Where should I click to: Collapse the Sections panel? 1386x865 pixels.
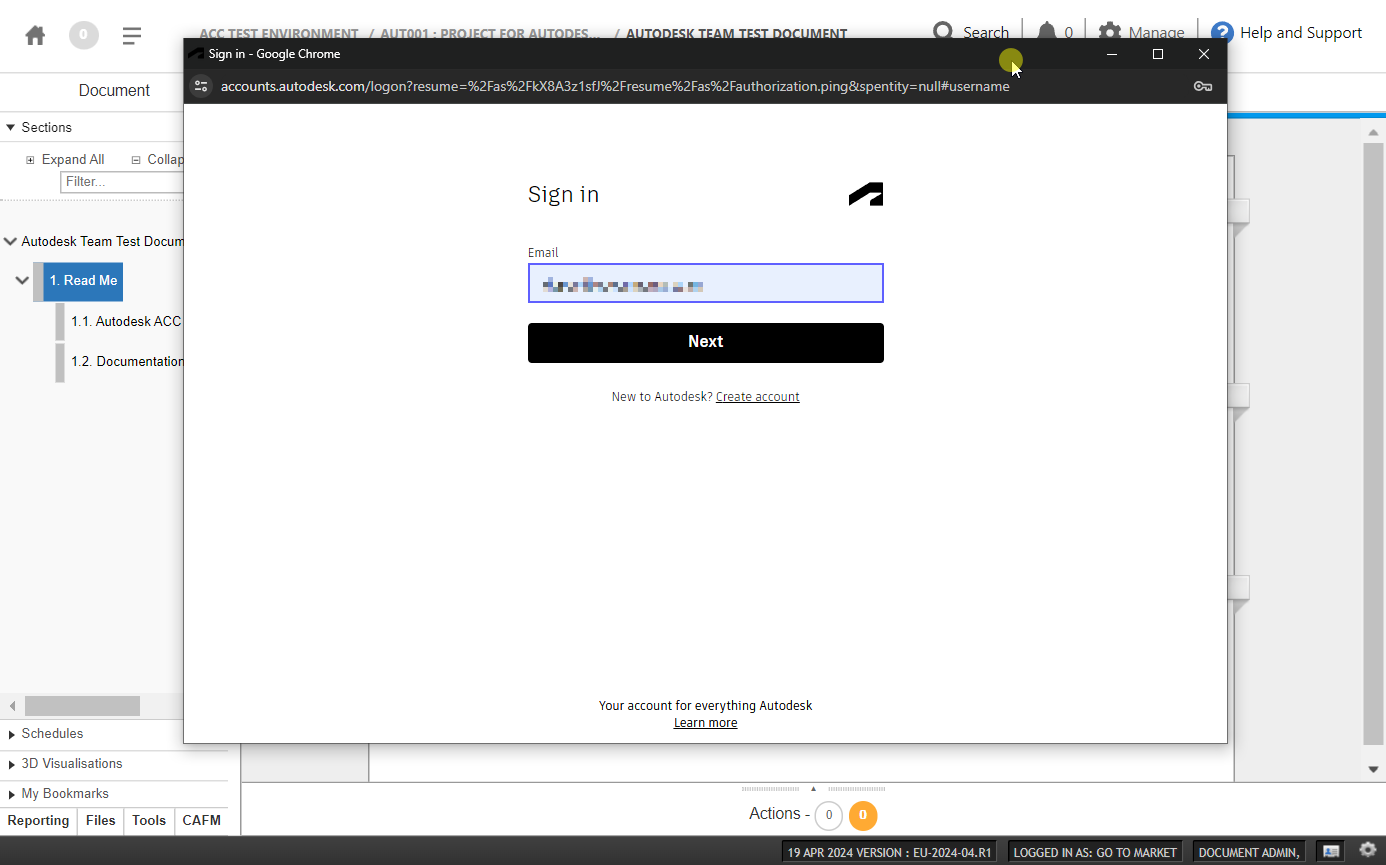(11, 127)
